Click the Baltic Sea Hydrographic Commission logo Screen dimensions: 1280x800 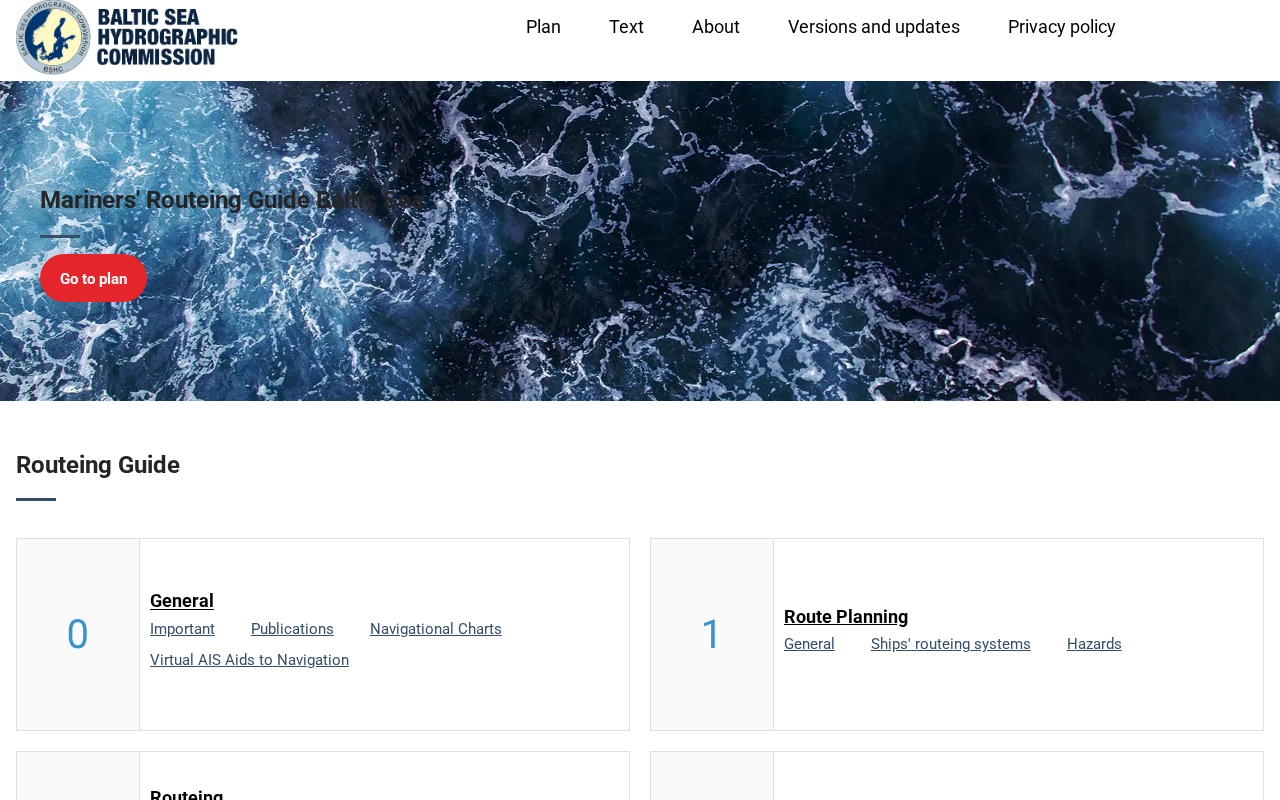pyautogui.click(x=127, y=37)
